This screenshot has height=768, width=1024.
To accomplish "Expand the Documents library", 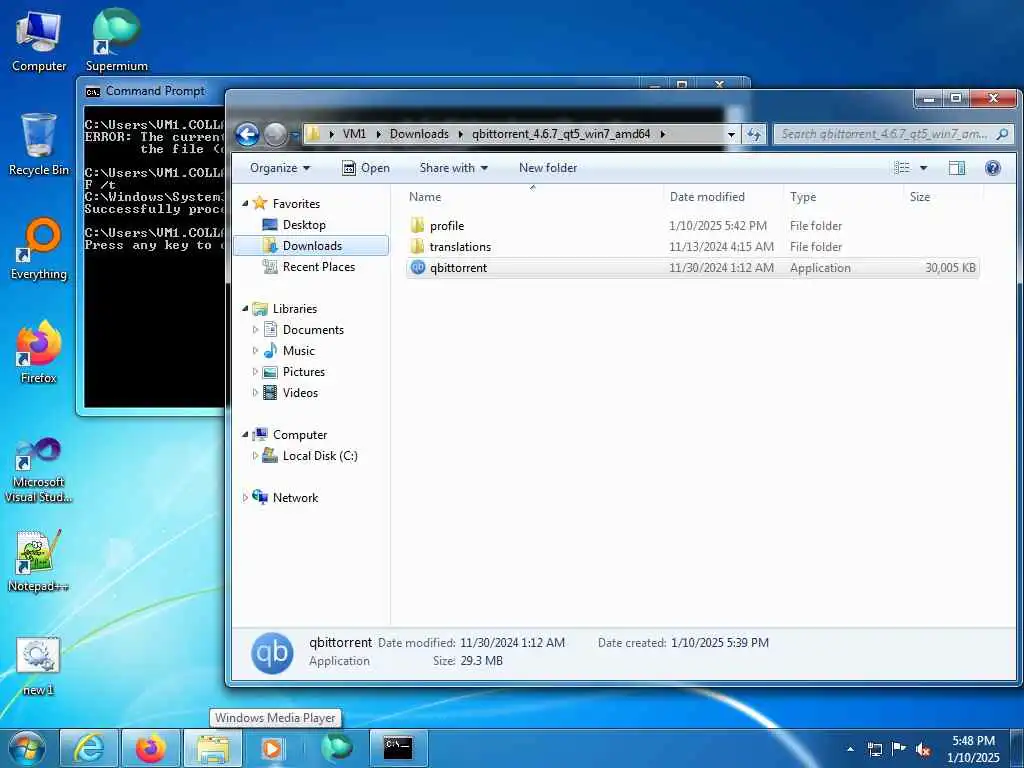I will (x=255, y=330).
